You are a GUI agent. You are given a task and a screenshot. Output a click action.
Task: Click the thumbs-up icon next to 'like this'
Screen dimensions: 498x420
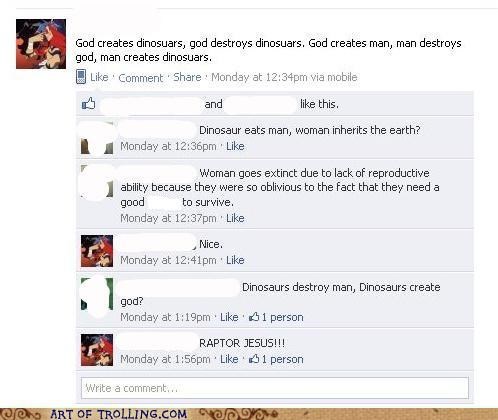[88, 104]
